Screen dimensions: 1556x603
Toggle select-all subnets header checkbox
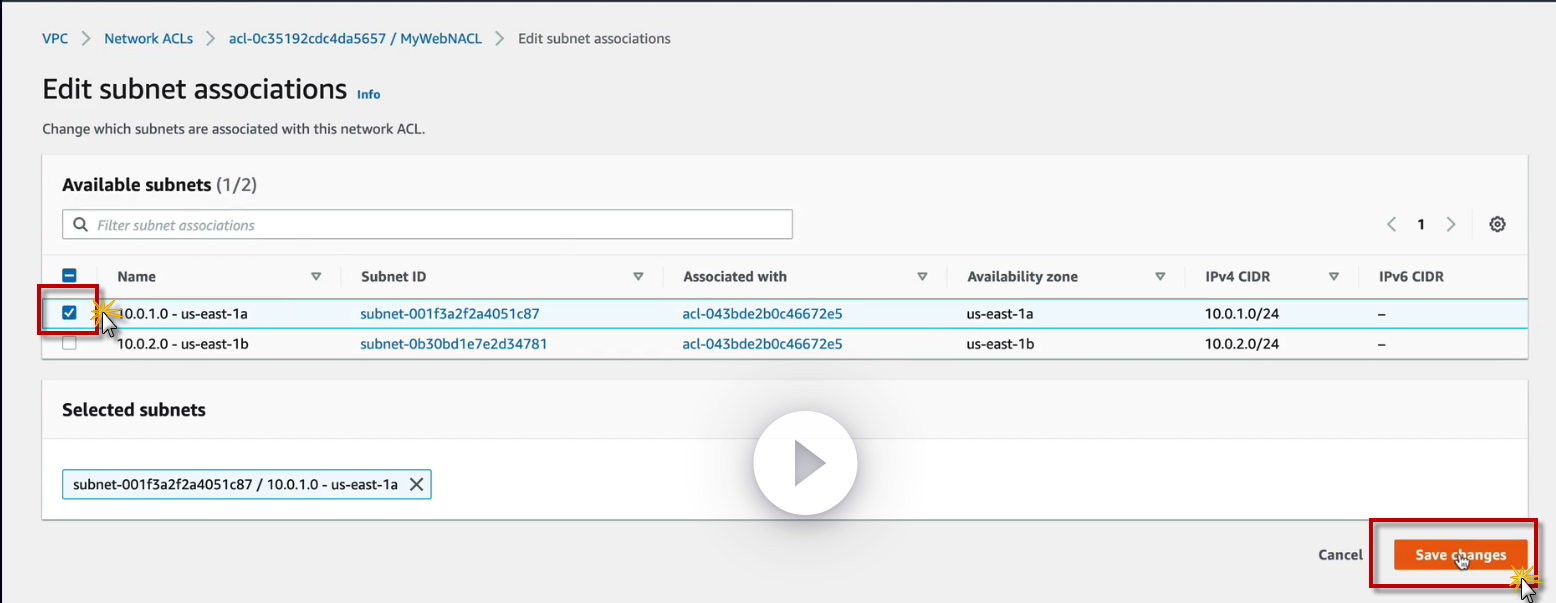[x=69, y=276]
